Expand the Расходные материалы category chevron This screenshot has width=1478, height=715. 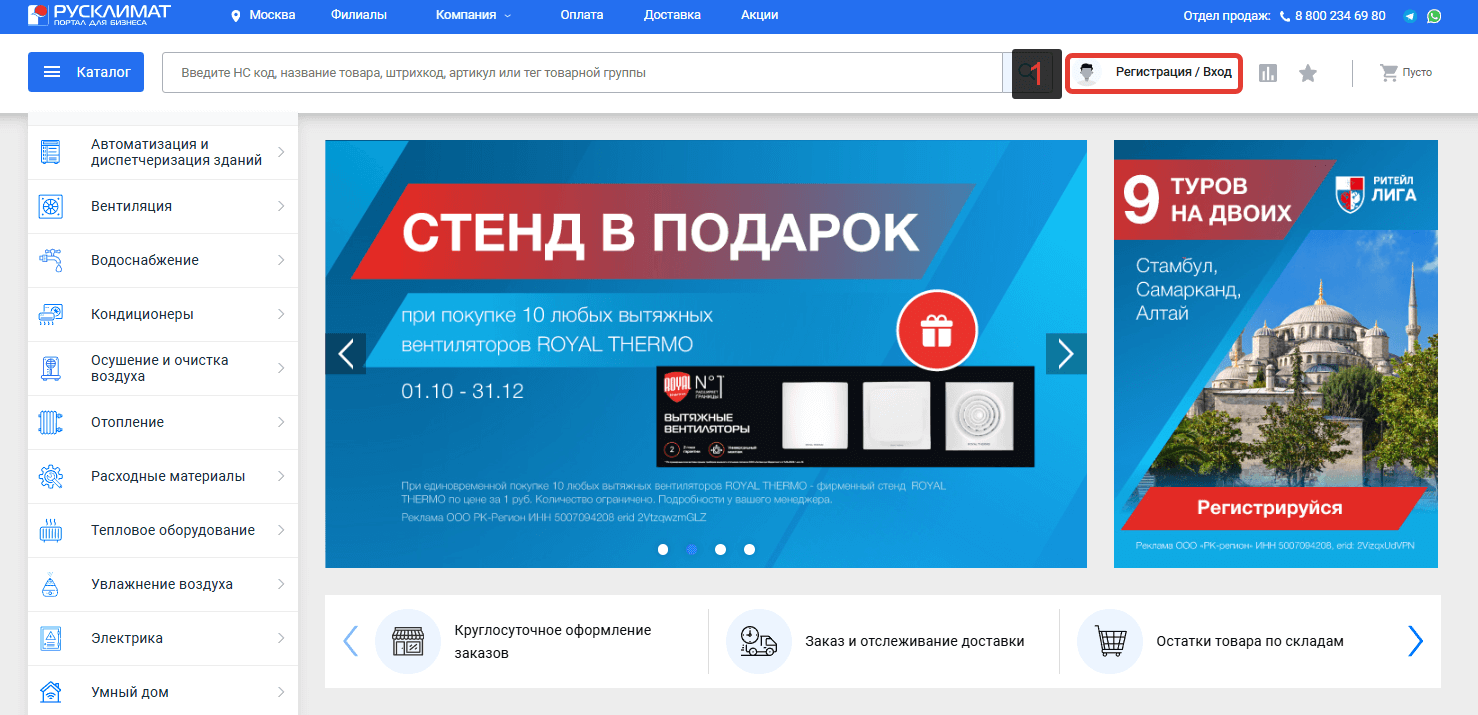(x=281, y=476)
